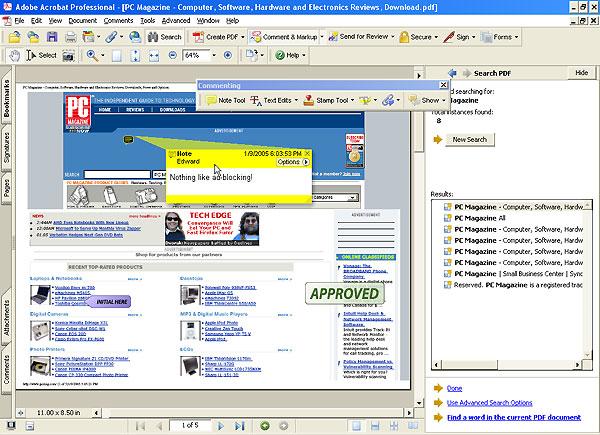Image resolution: width=600 pixels, height=435 pixels.
Task: Open the Bookmarks side tab
Action: (7, 99)
